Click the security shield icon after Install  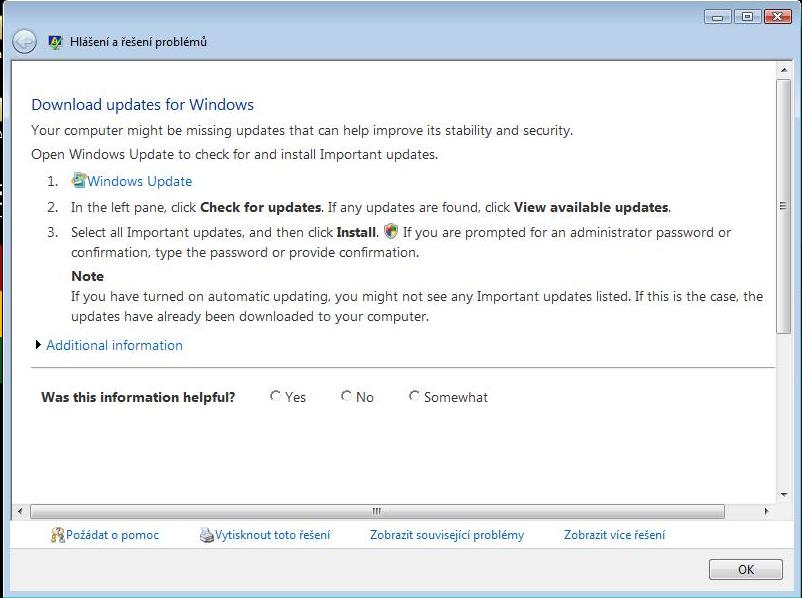click(x=391, y=231)
